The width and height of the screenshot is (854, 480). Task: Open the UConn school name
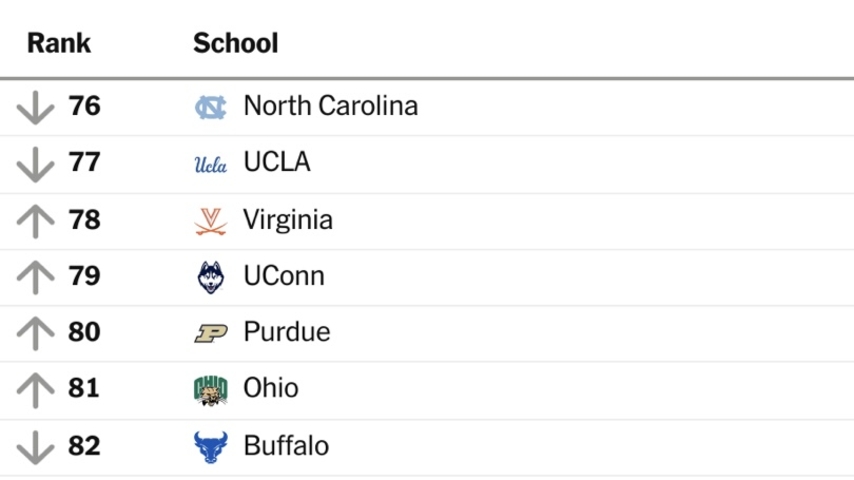pyautogui.click(x=284, y=276)
